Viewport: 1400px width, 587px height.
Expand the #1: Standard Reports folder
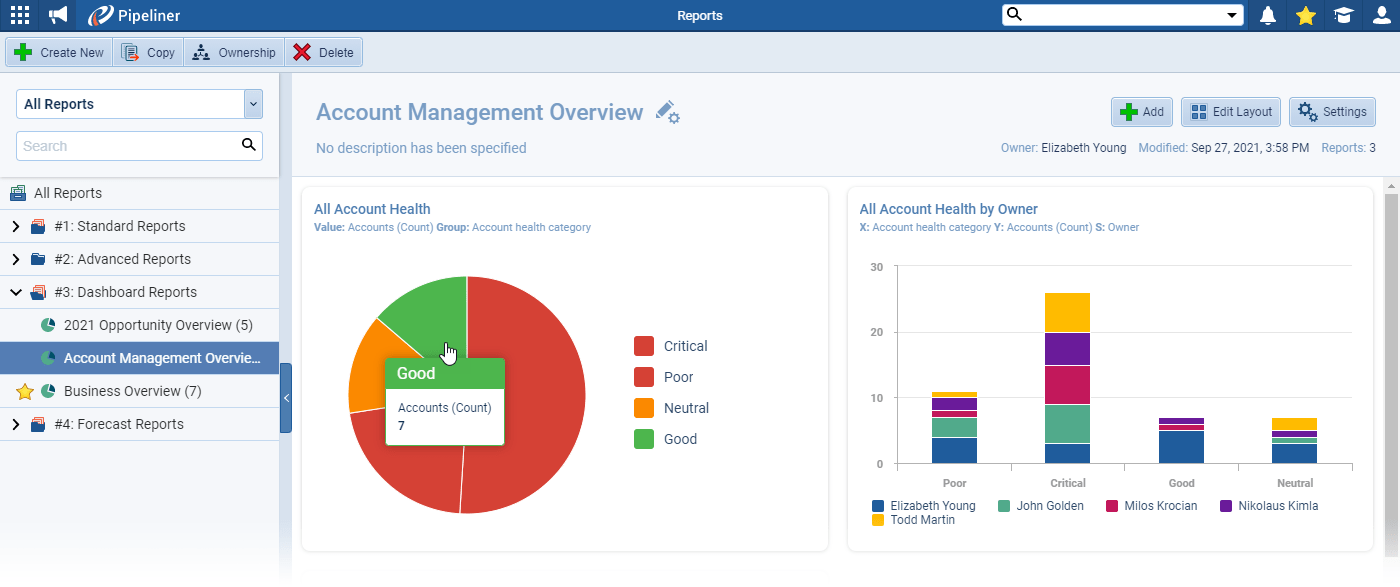[17, 226]
